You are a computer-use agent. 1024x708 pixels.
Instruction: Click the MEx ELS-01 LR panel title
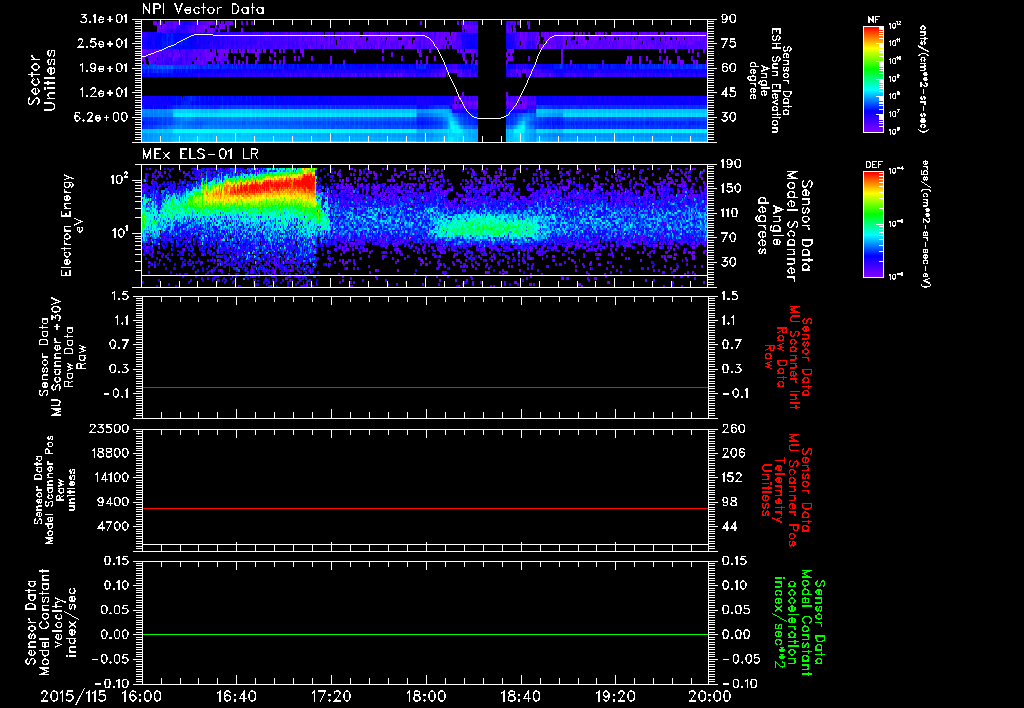click(x=199, y=155)
